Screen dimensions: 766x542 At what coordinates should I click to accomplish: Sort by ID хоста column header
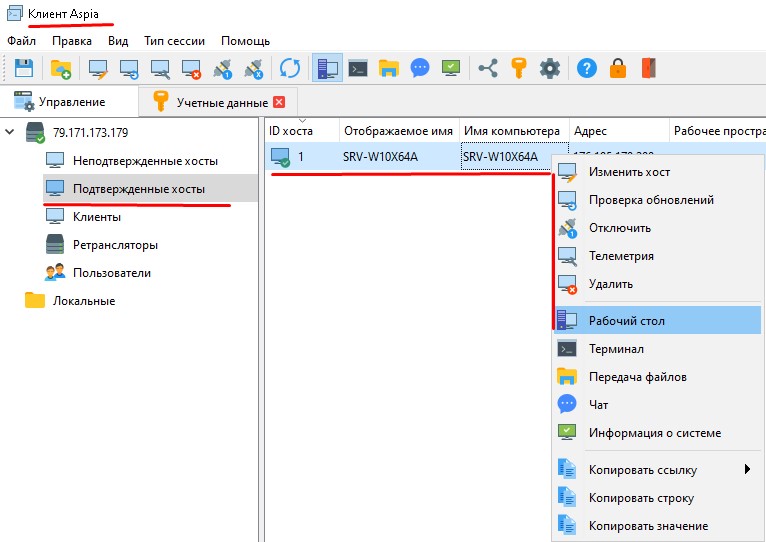302,130
